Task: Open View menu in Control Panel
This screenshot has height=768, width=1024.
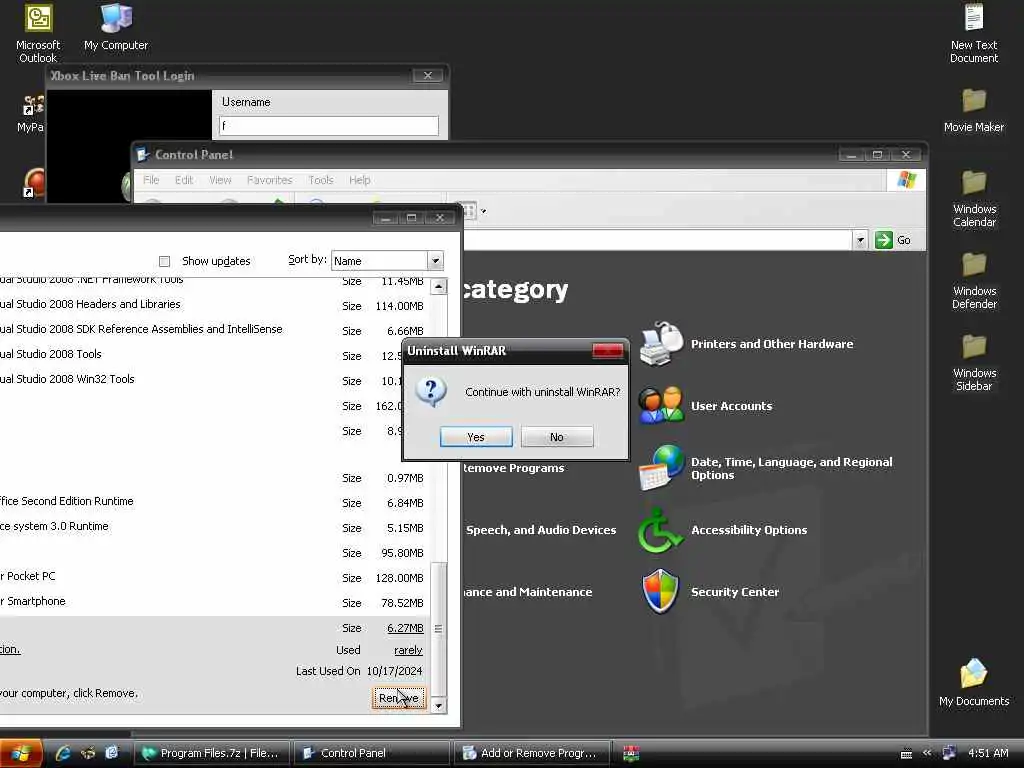Action: click(220, 180)
